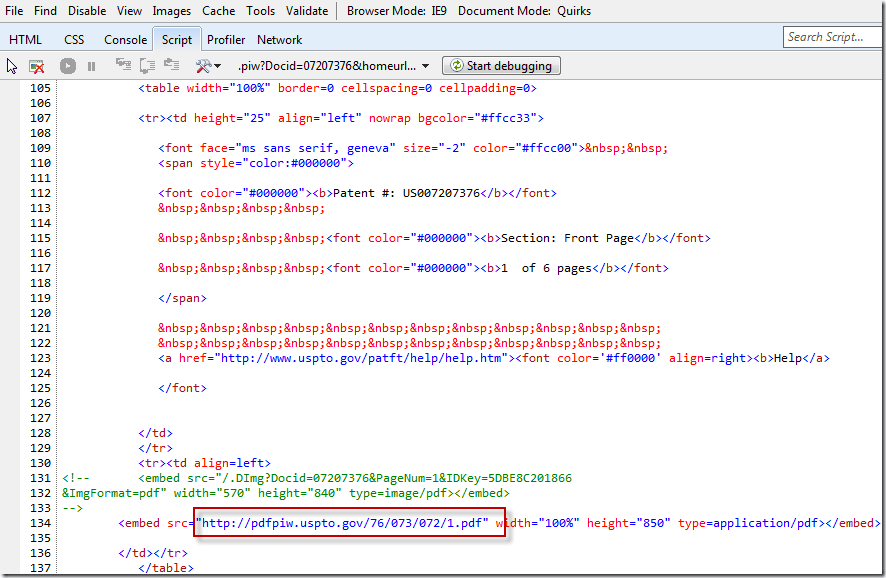
Task: Click 'Patent #: US007207376' text on line 112
Action: (406, 193)
